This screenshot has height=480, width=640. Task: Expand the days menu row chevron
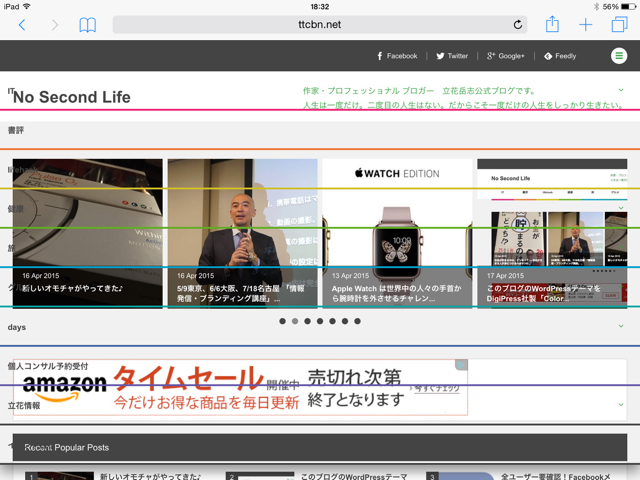[621, 327]
